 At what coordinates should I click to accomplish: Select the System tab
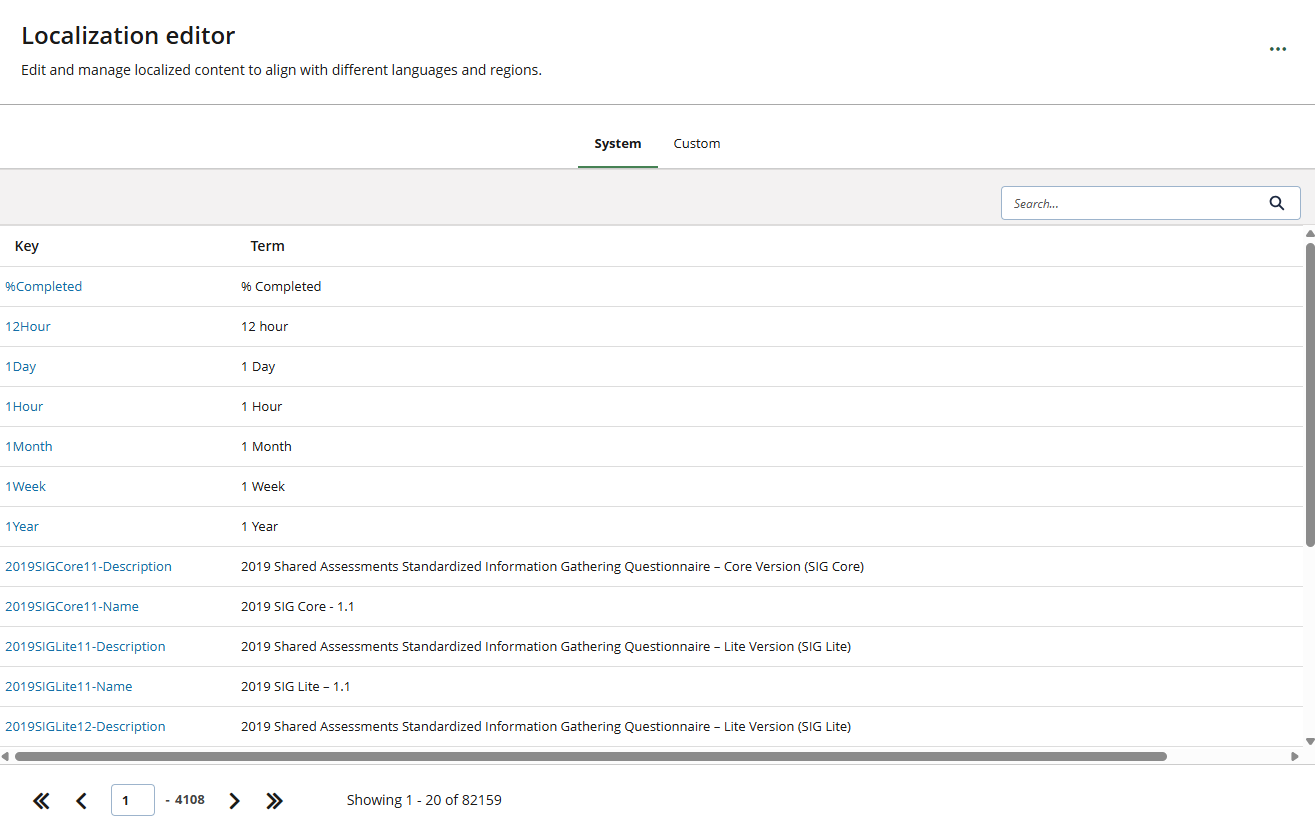[617, 144]
